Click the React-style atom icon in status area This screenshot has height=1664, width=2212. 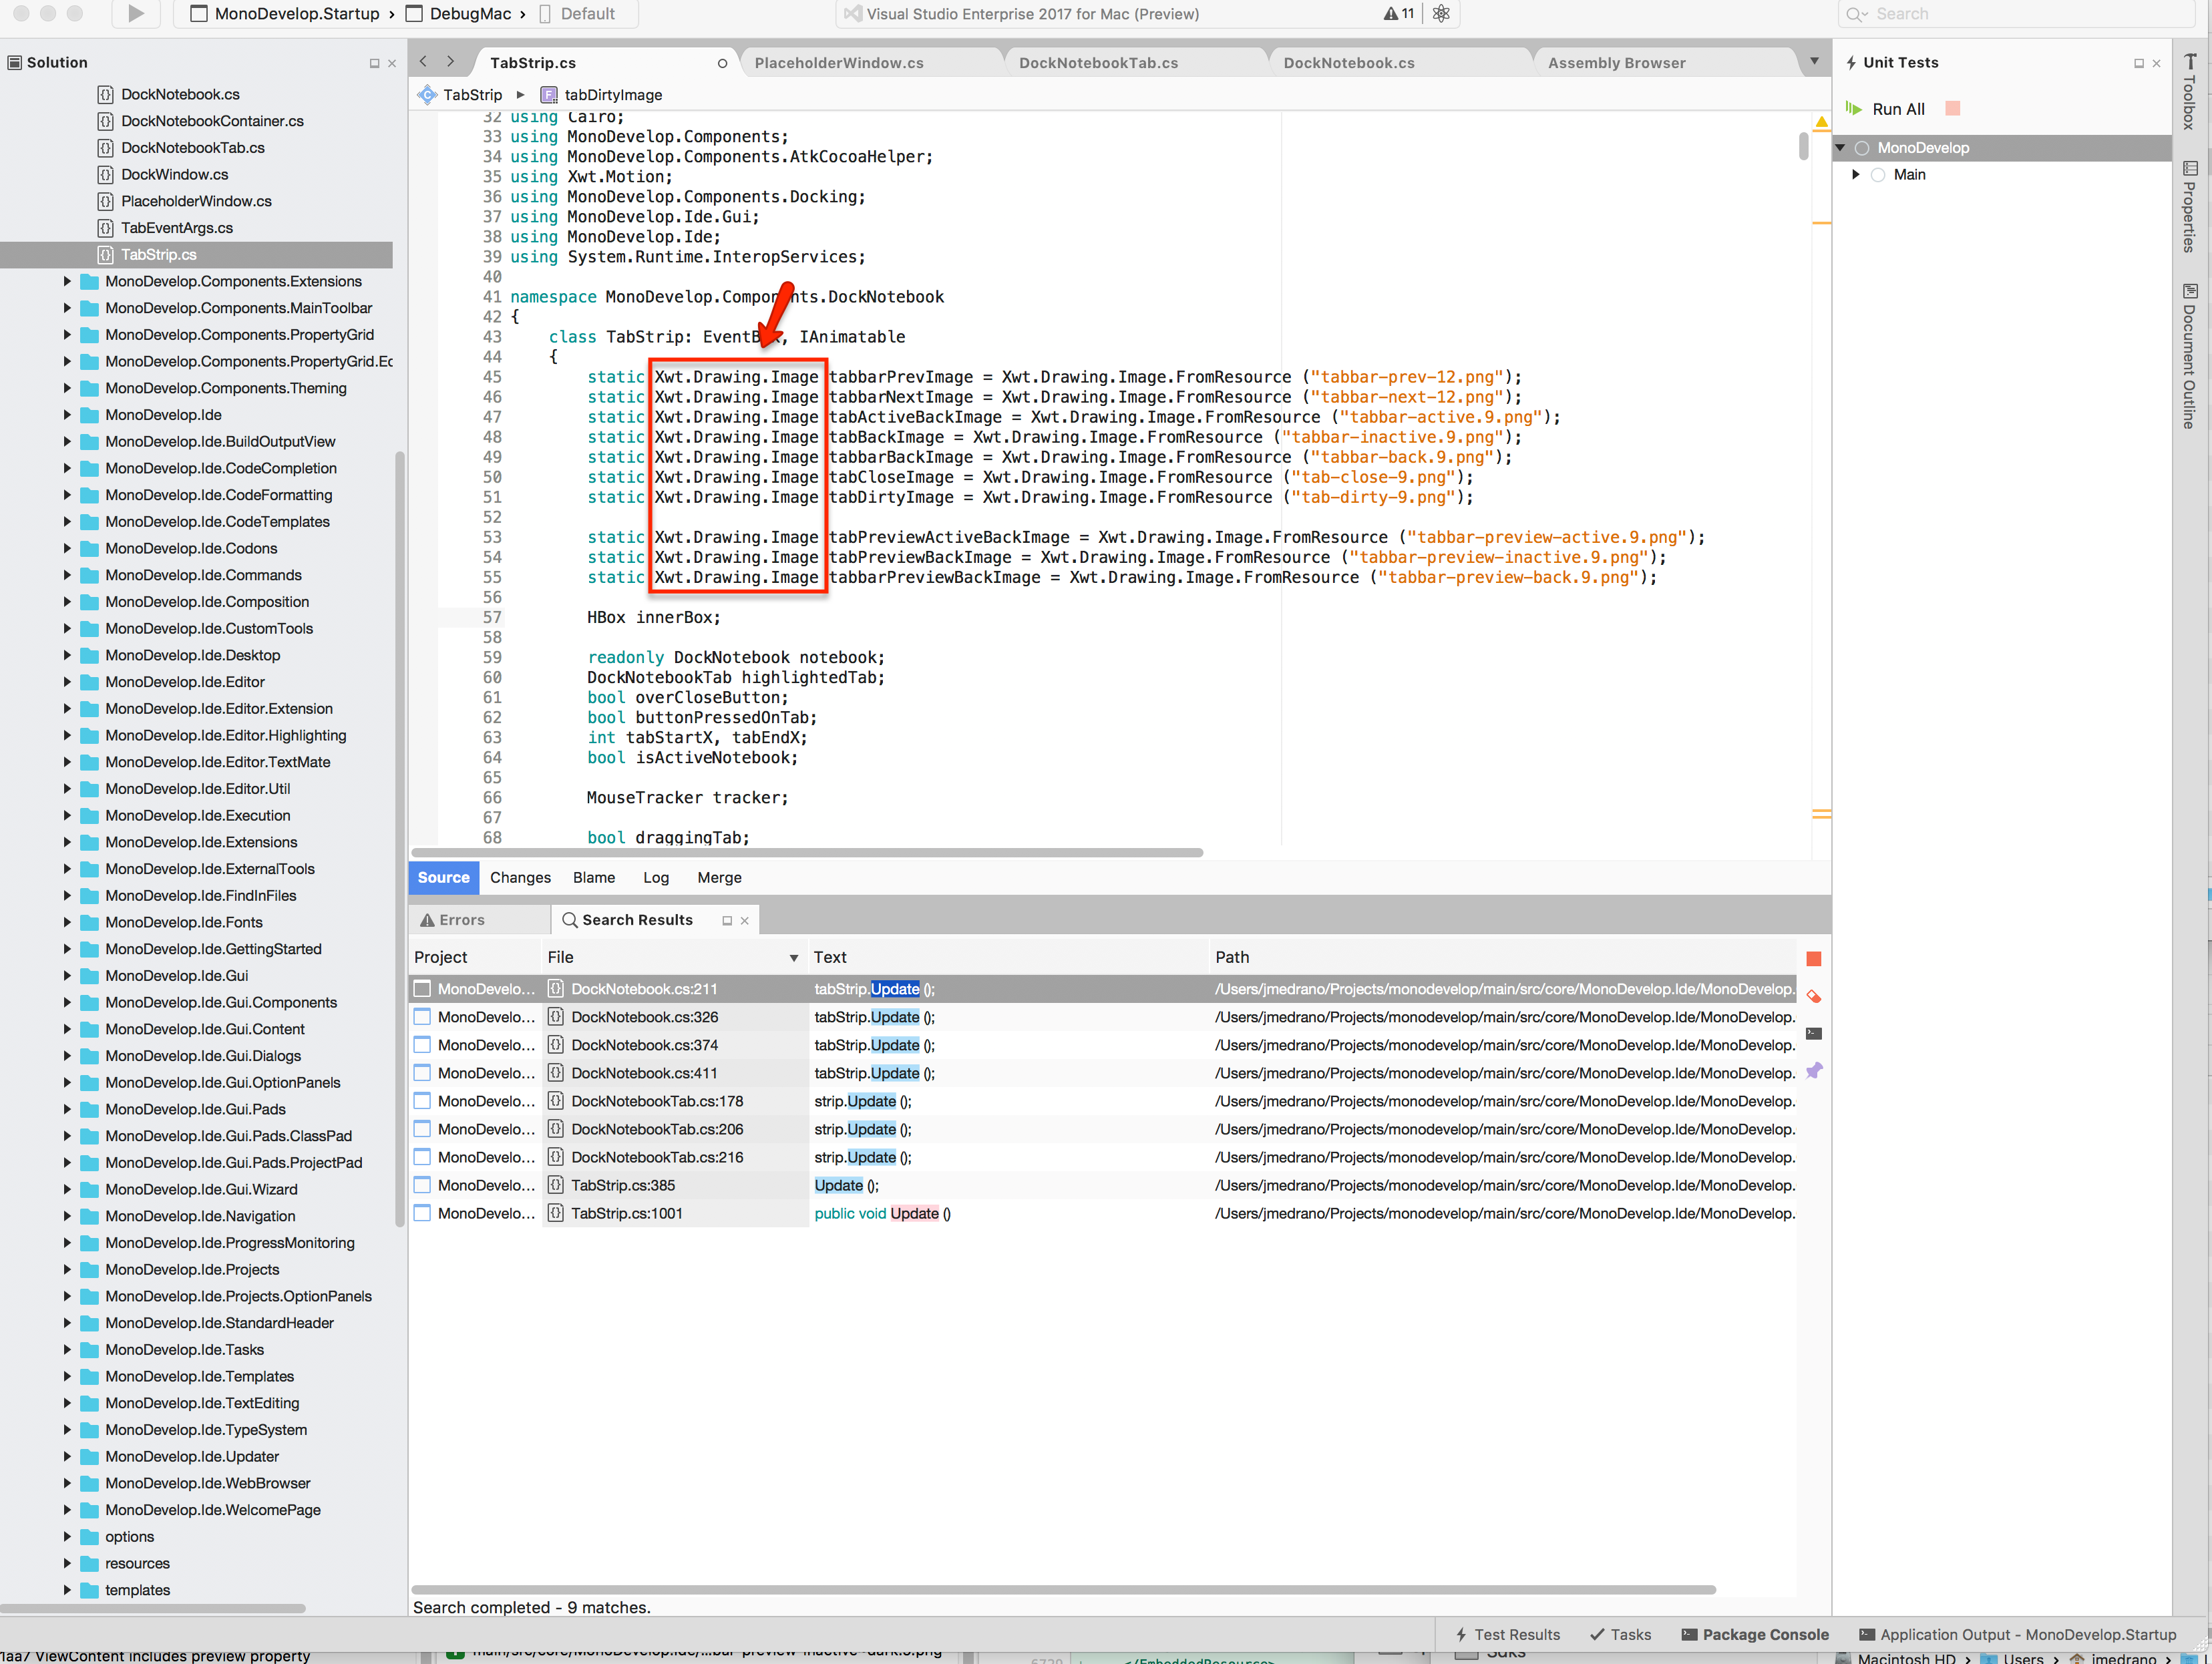tap(1441, 13)
